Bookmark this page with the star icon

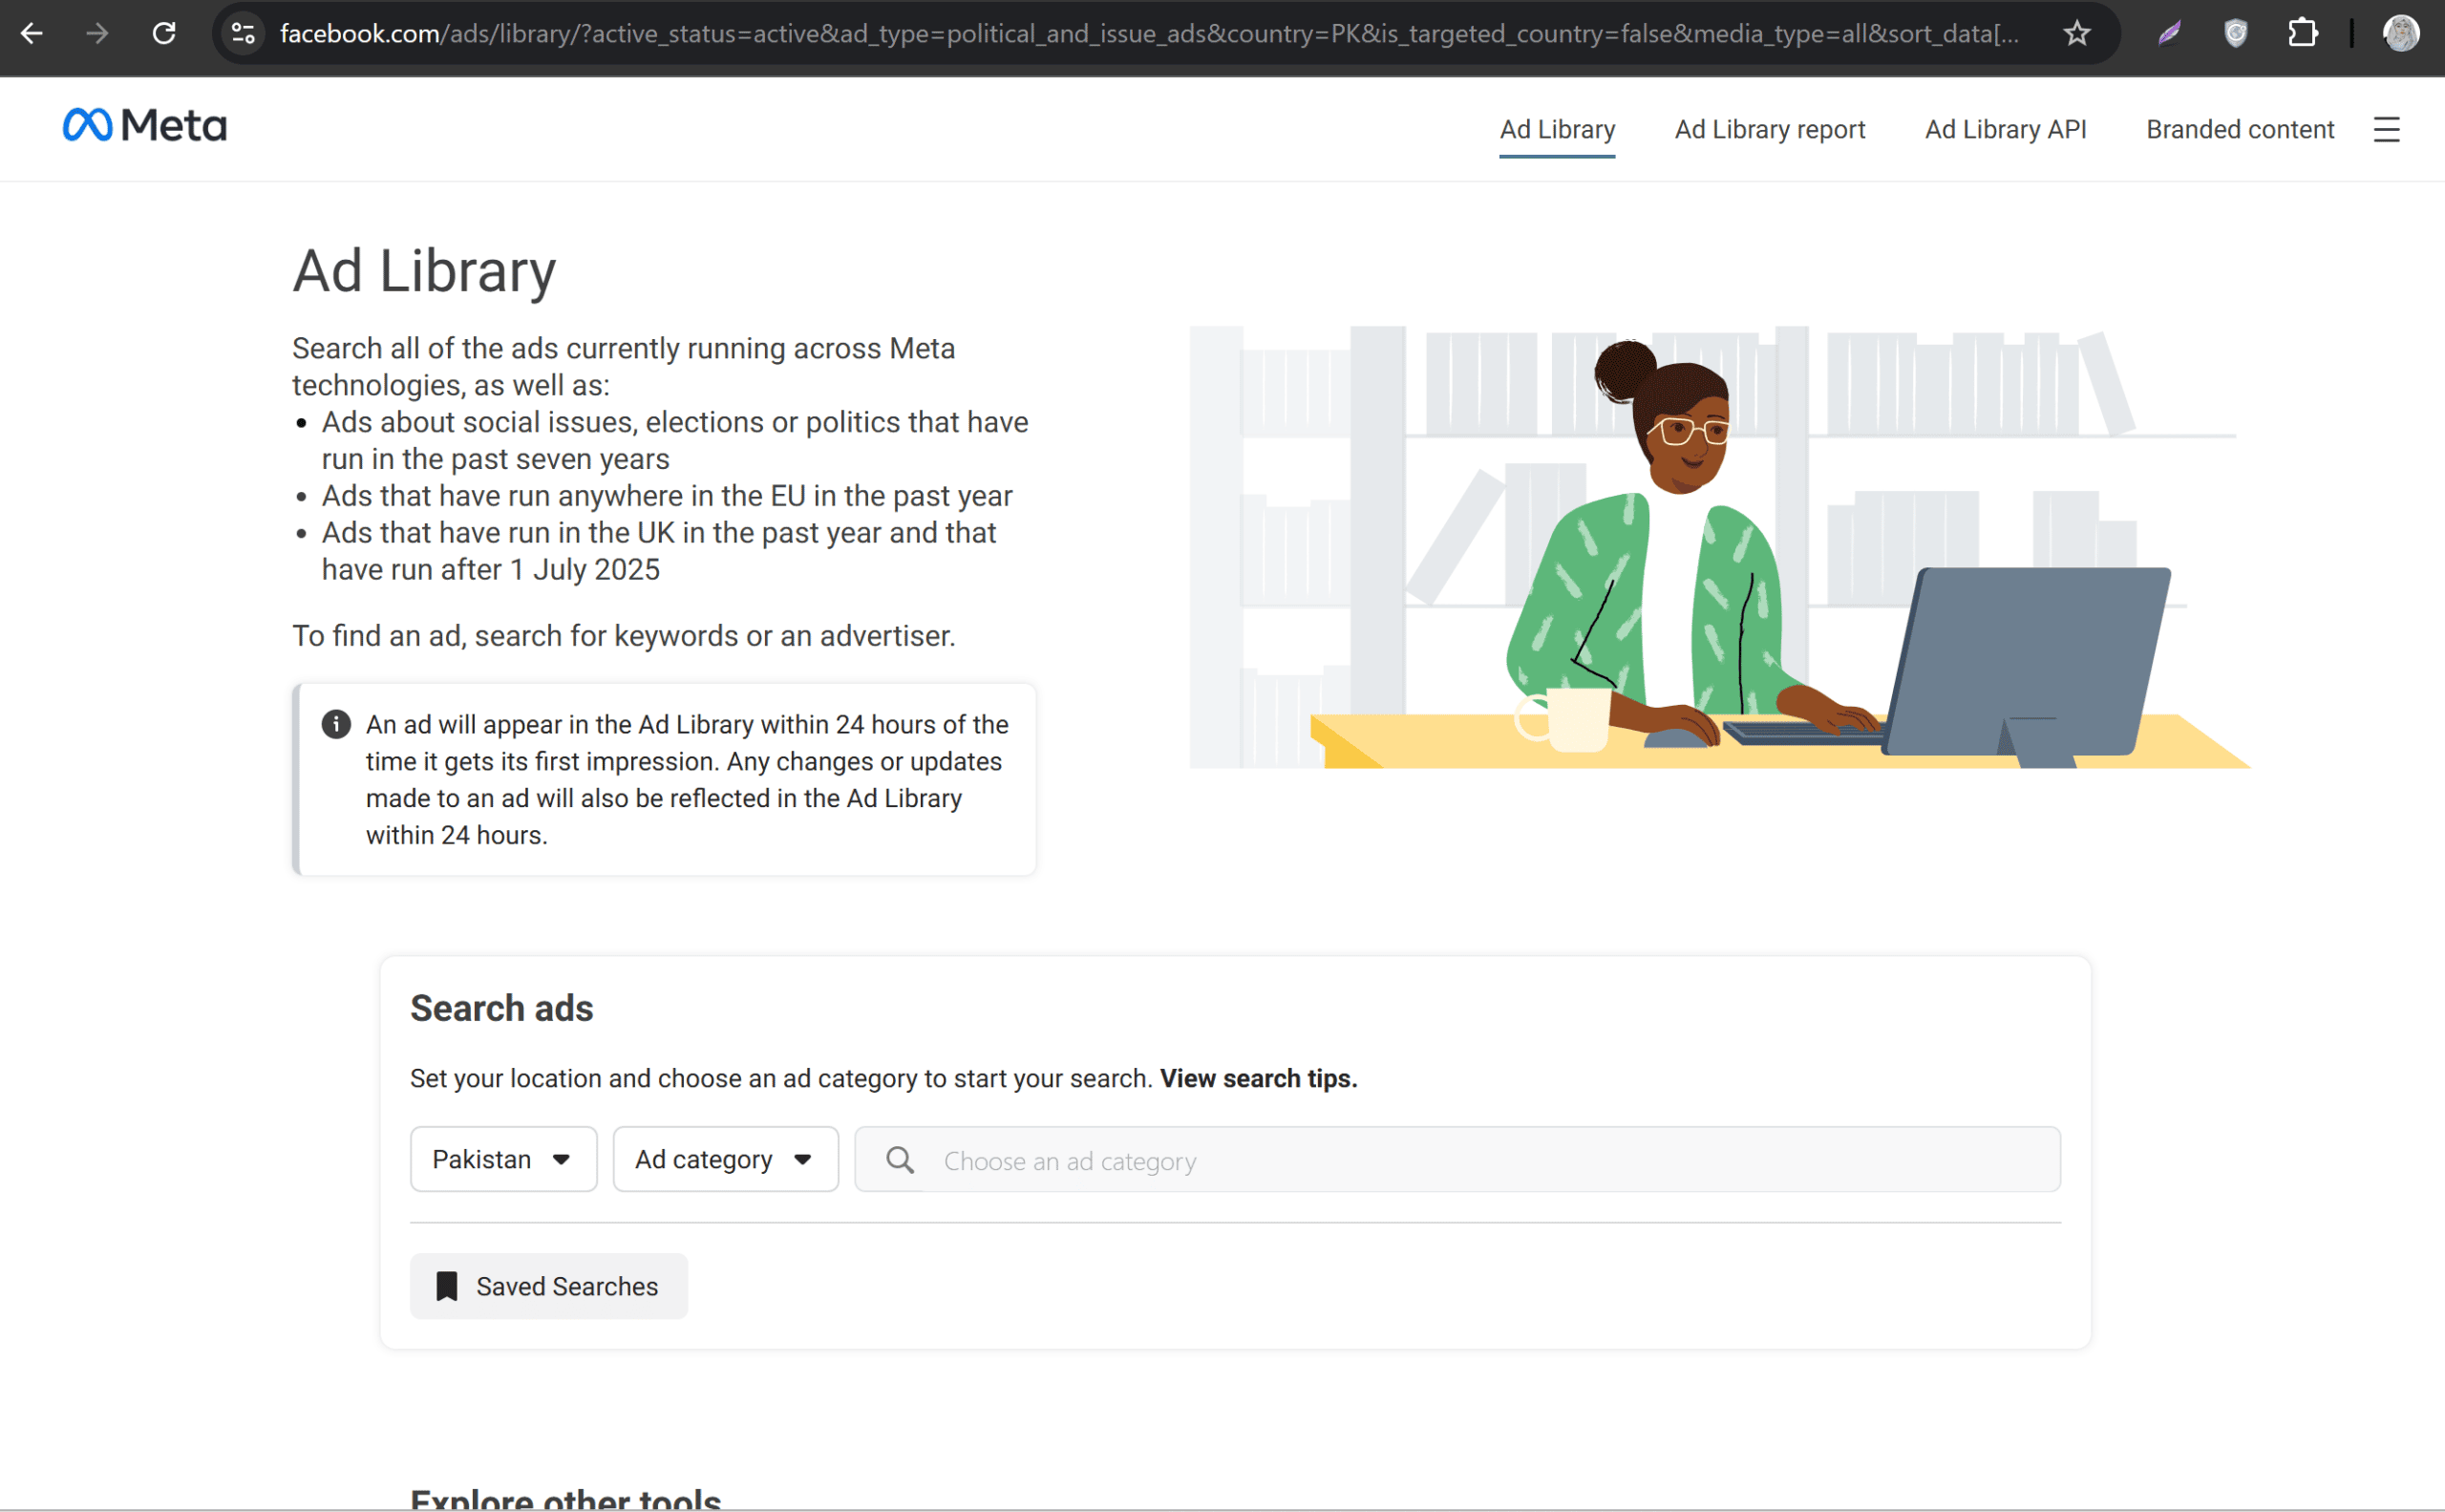pos(2077,33)
